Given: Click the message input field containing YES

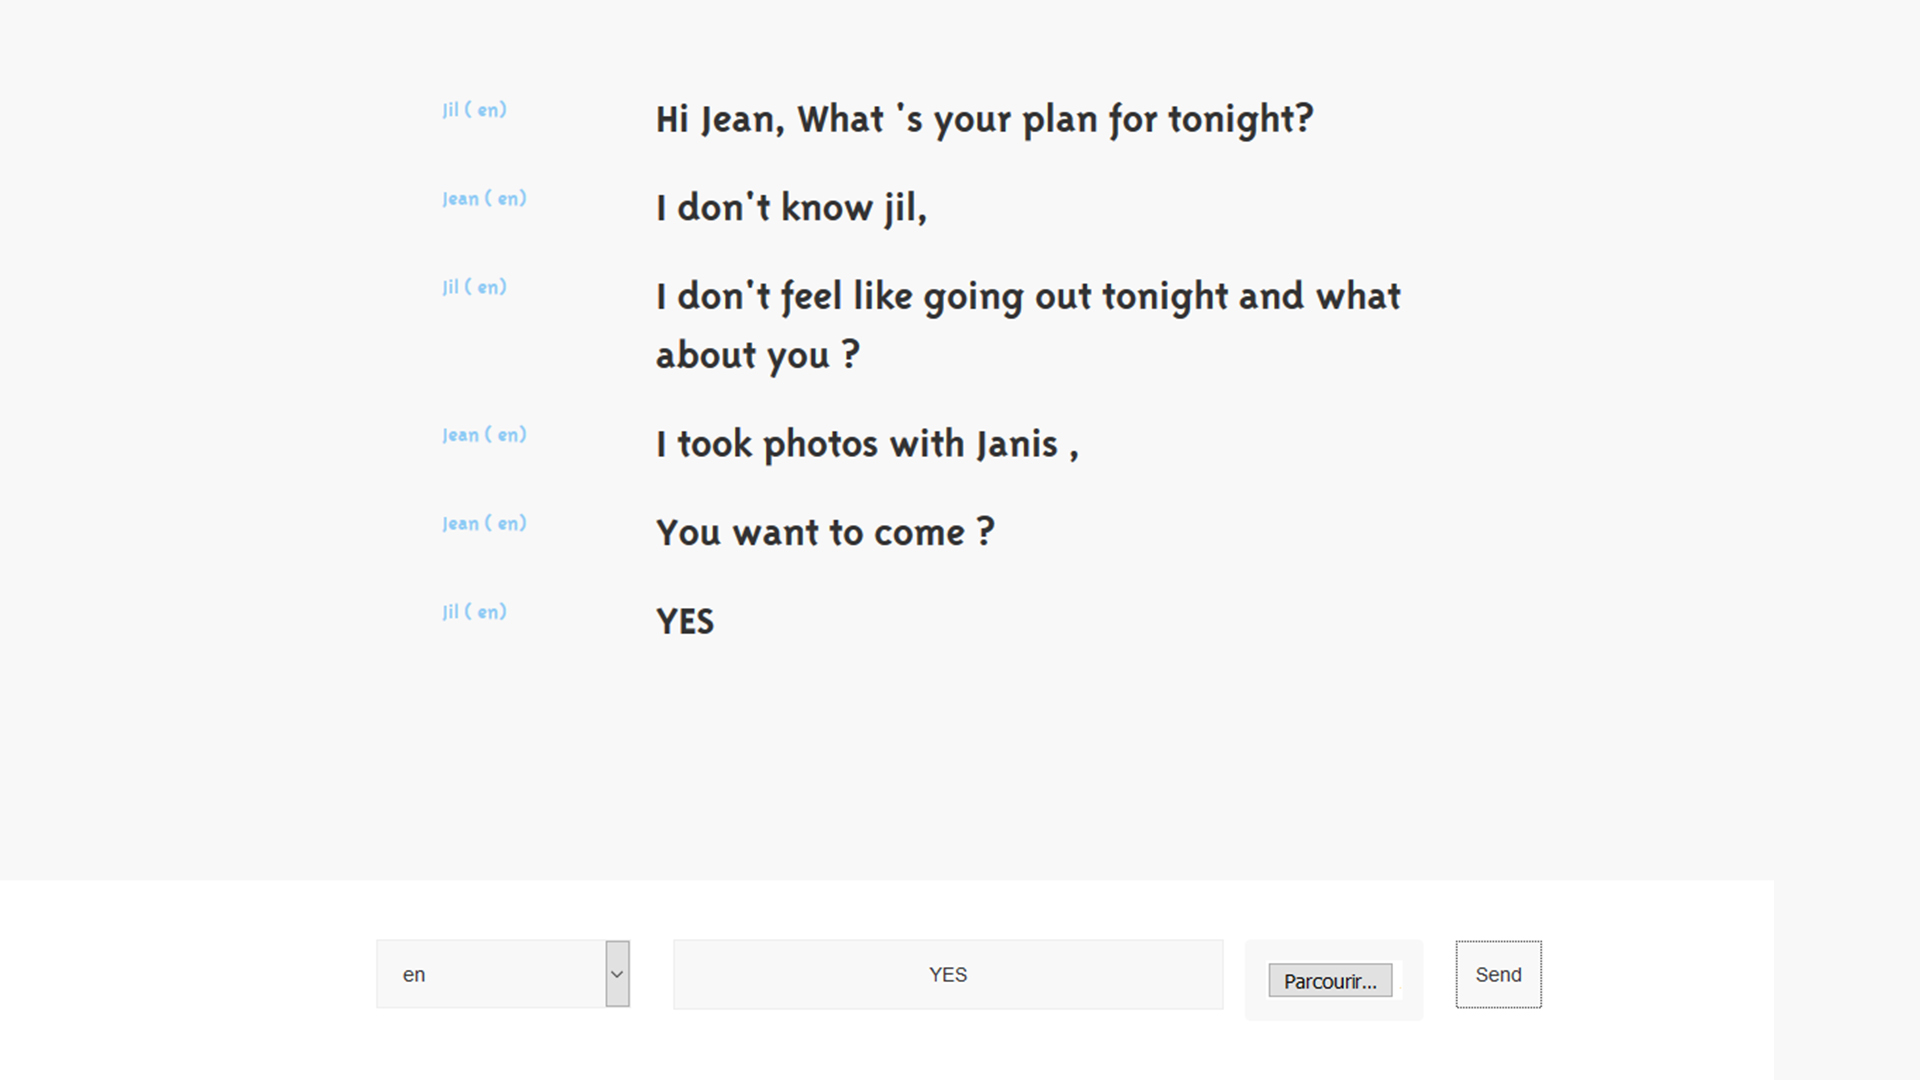Looking at the screenshot, I should (948, 974).
